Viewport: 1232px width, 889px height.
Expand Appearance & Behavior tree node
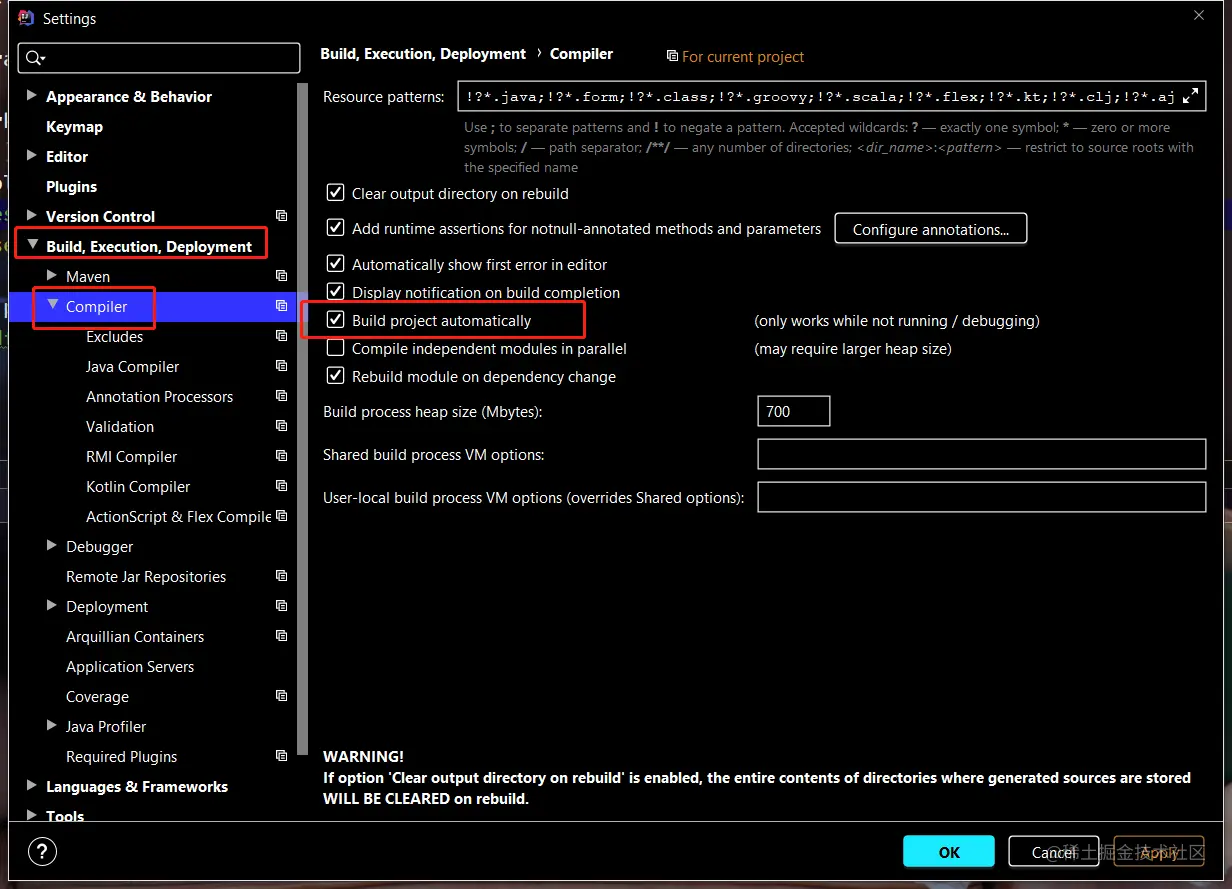point(32,96)
